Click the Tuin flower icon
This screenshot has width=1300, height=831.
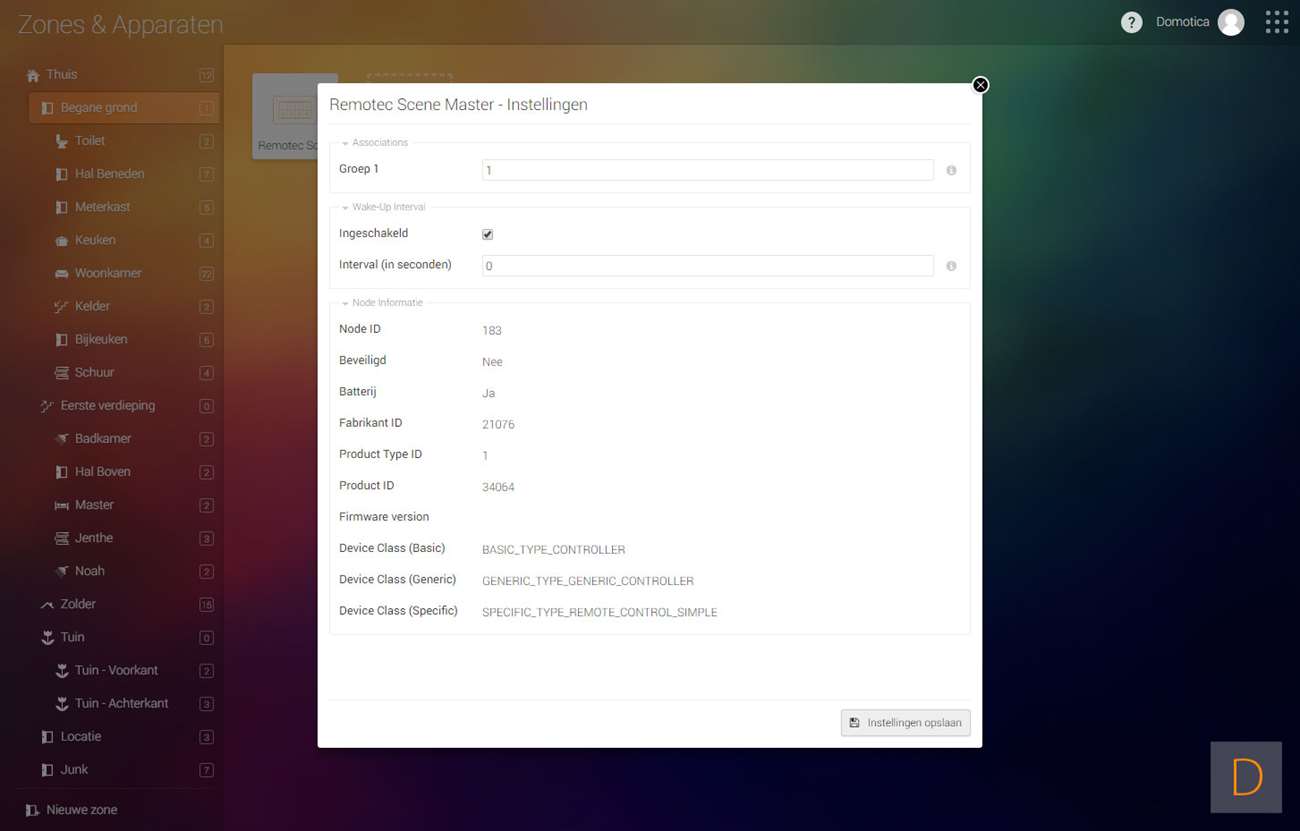pyautogui.click(x=47, y=637)
